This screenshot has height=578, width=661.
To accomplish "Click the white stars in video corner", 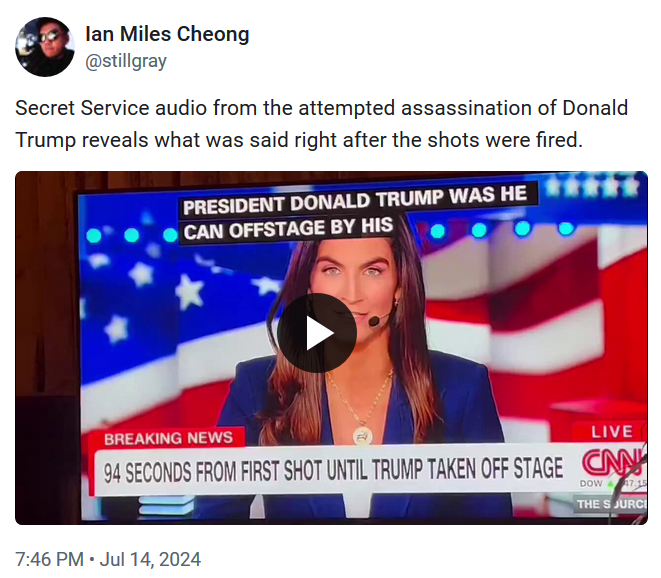I will click(x=592, y=187).
